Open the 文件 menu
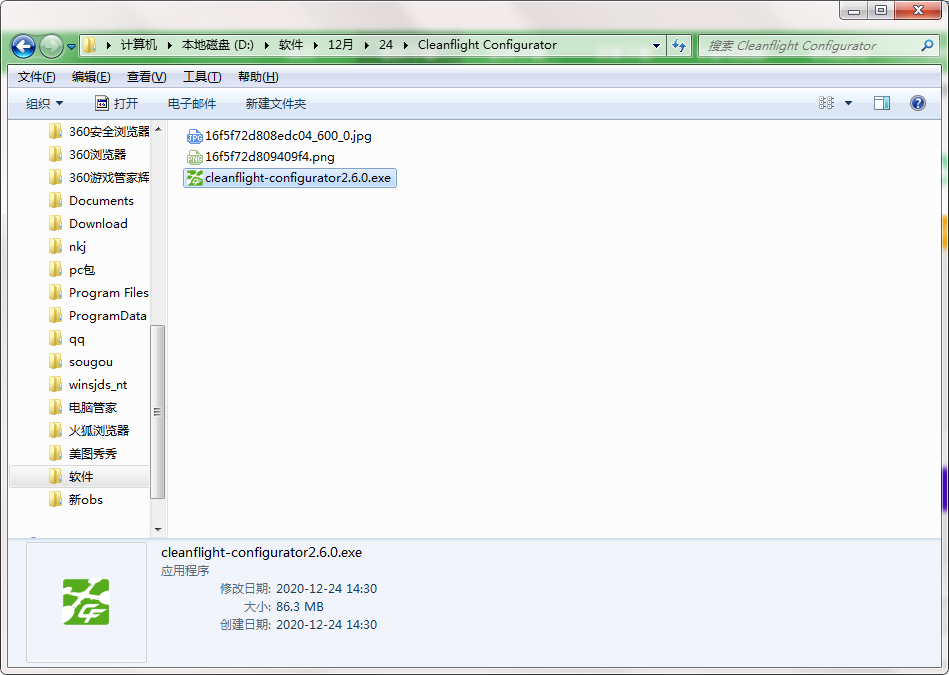This screenshot has width=949, height=675. pyautogui.click(x=35, y=76)
